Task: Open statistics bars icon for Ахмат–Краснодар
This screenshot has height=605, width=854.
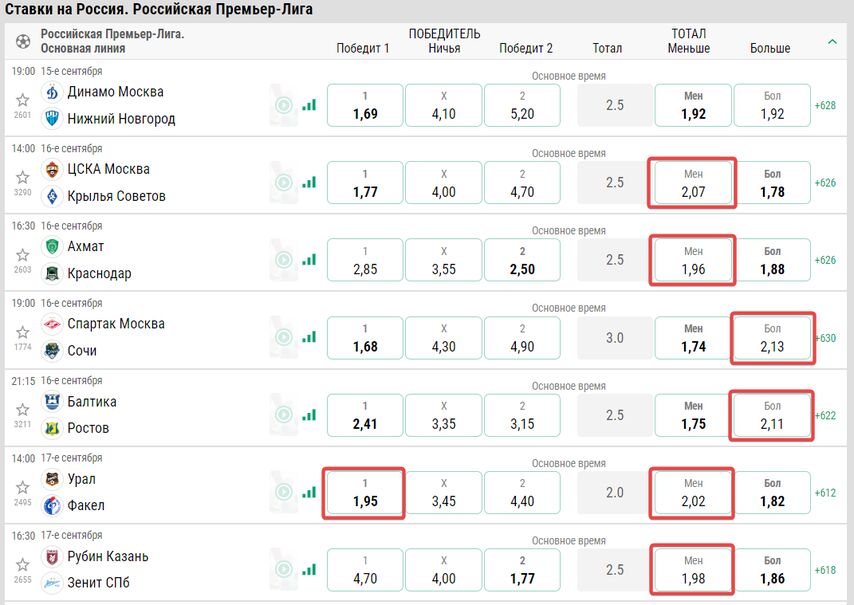Action: point(309,260)
